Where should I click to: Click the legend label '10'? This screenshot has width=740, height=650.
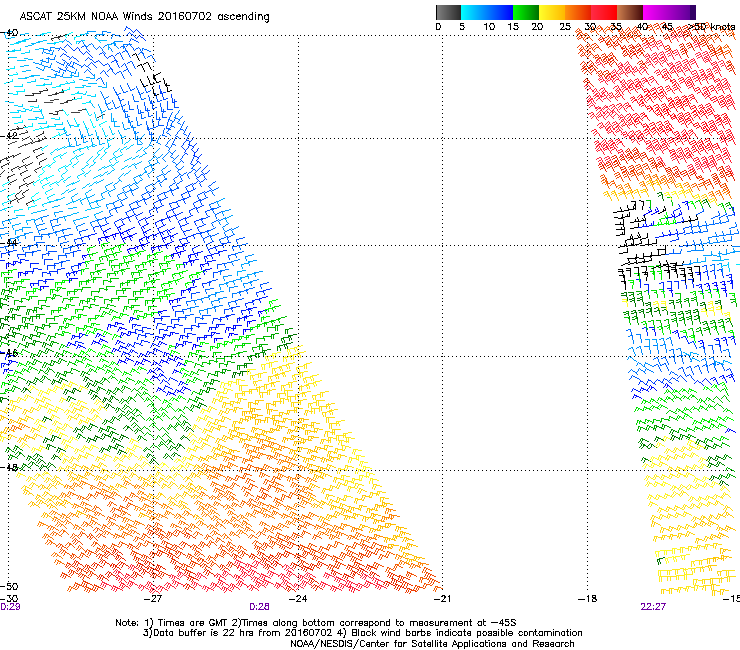[489, 27]
